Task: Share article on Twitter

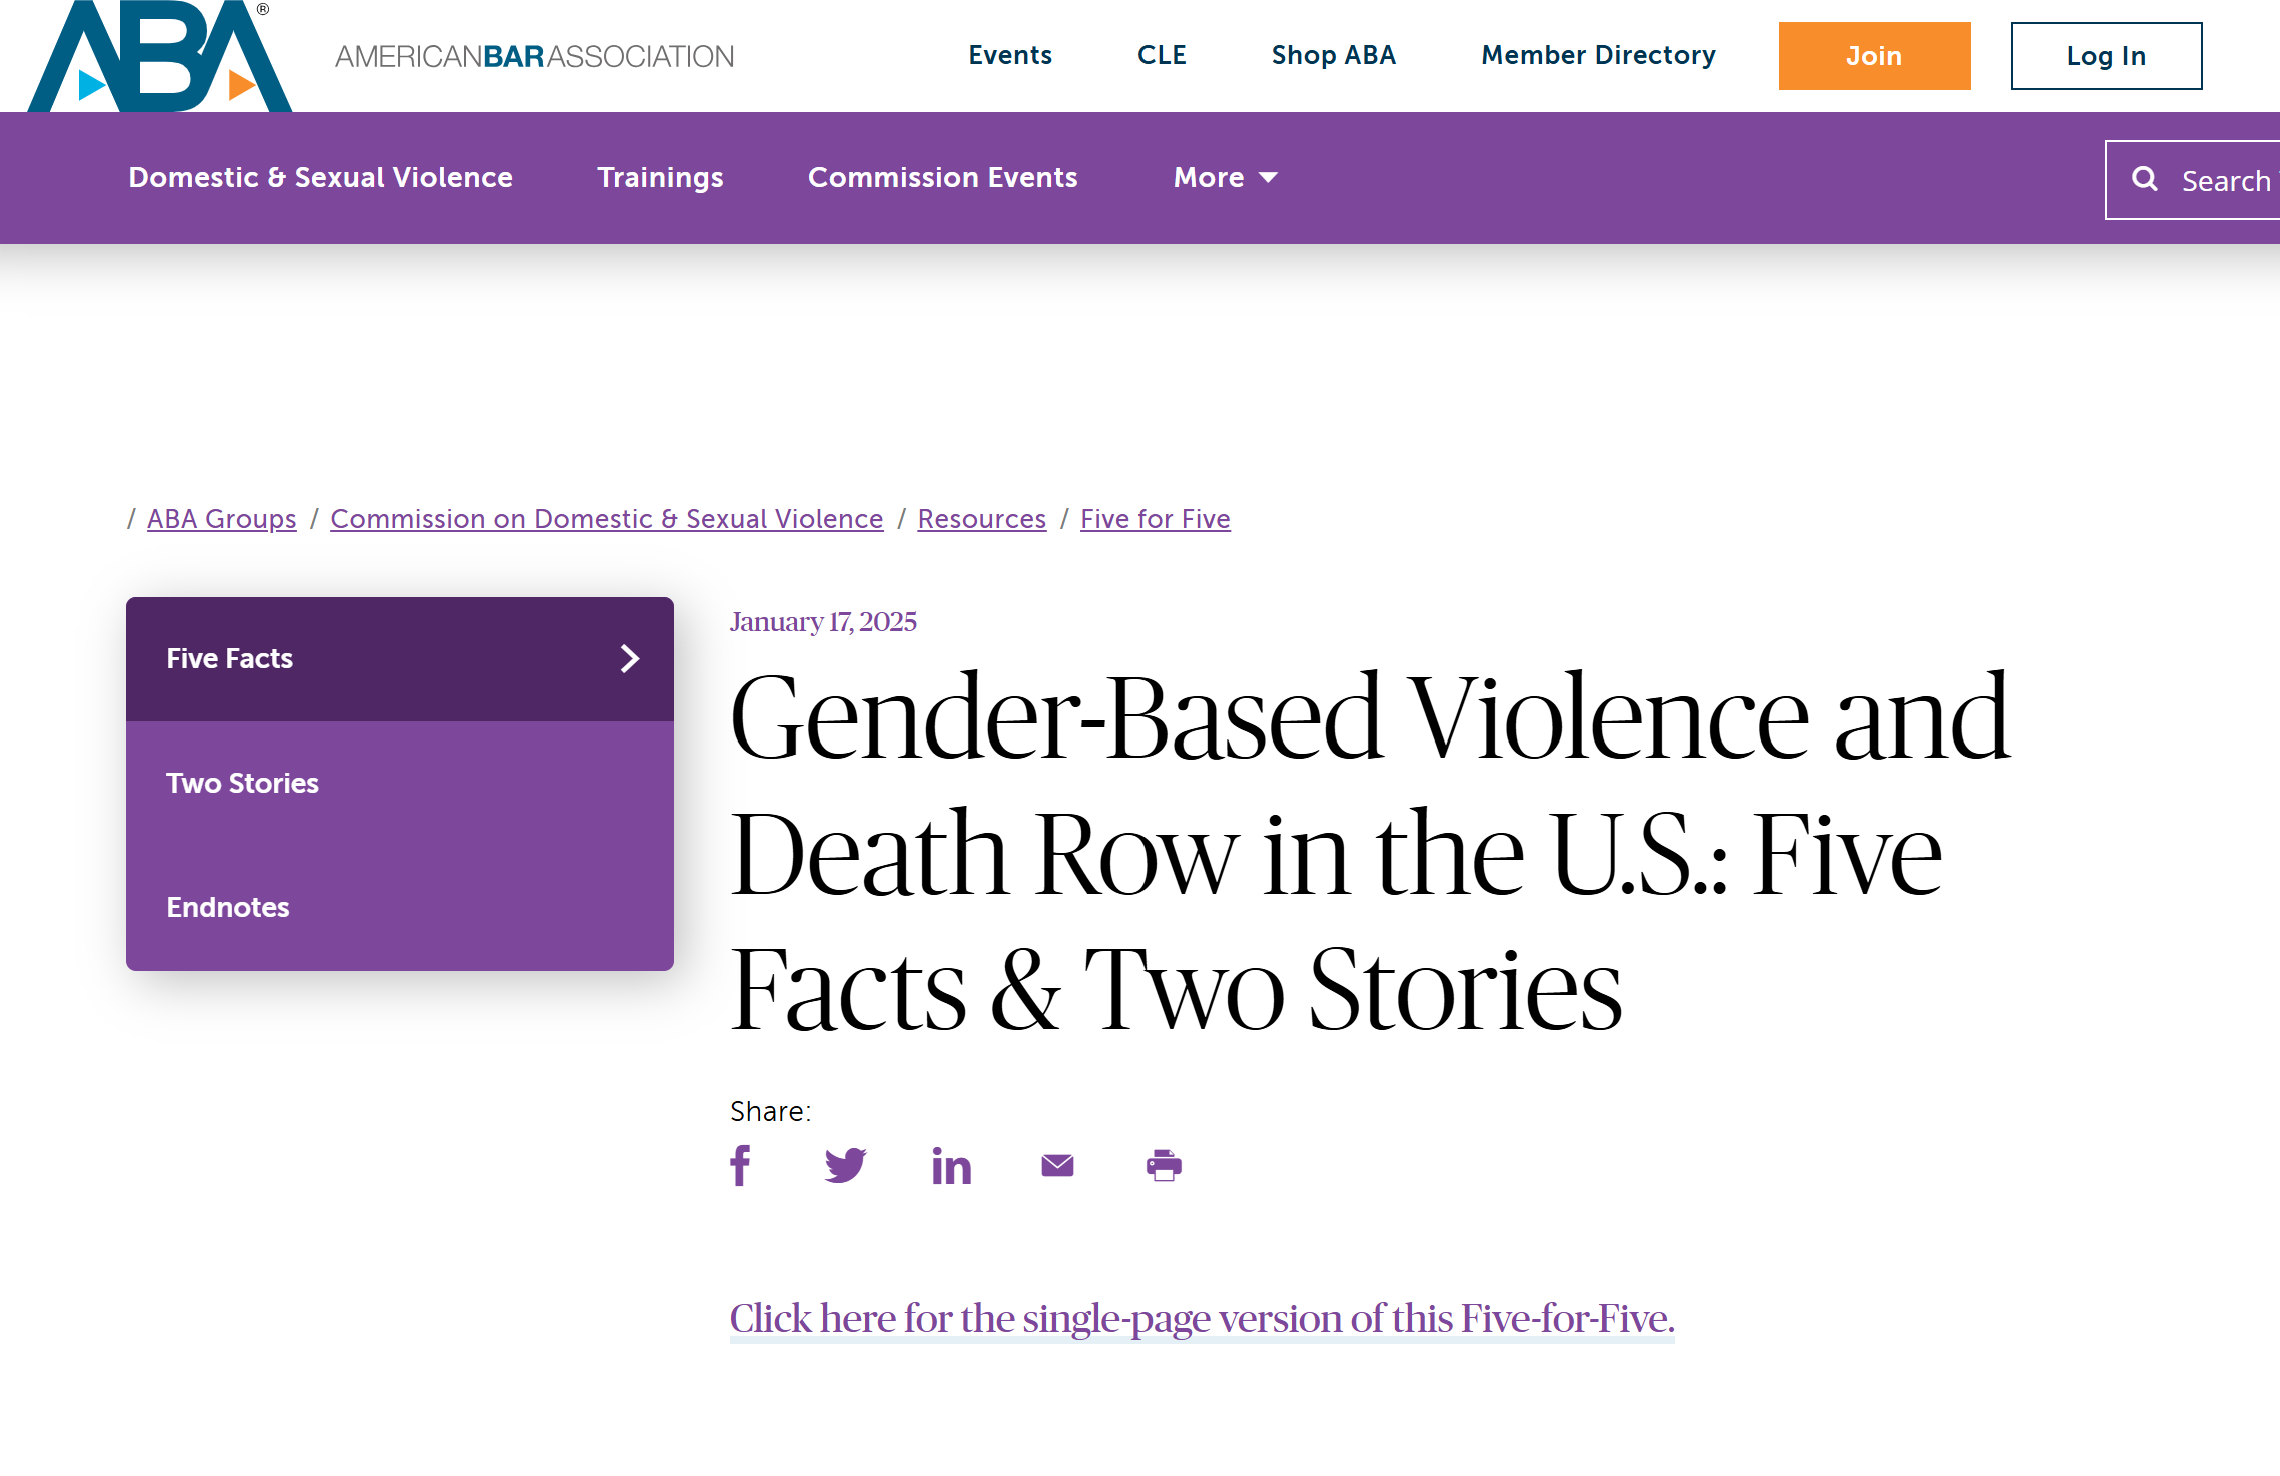Action: (x=845, y=1165)
